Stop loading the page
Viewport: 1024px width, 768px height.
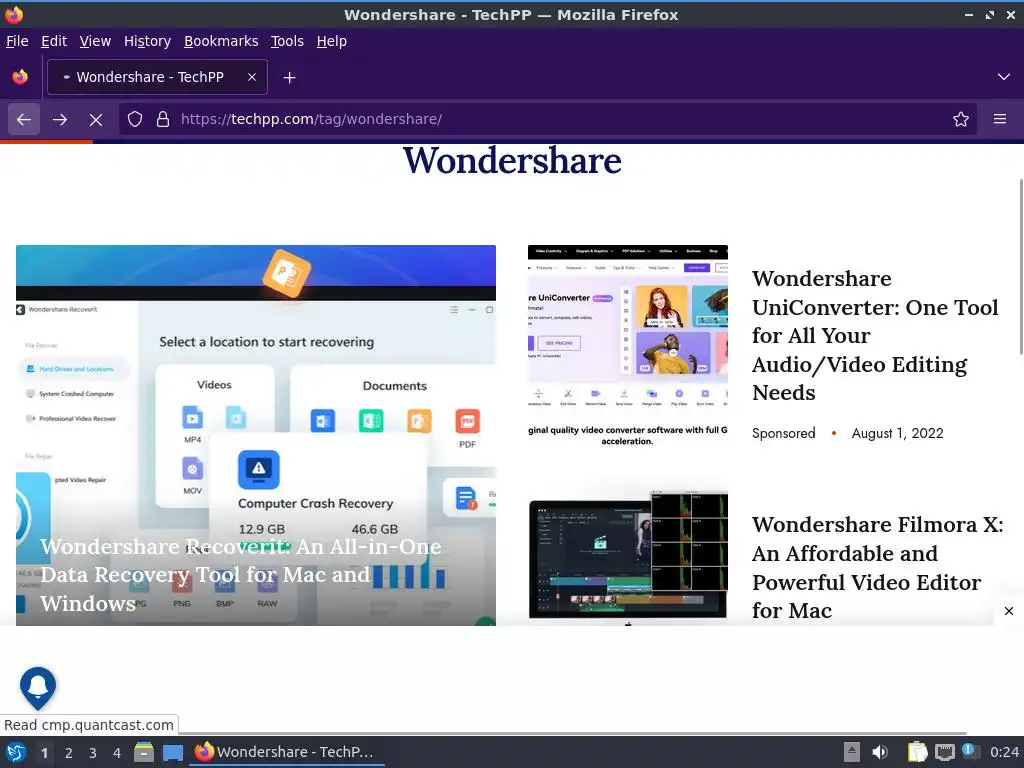click(x=96, y=120)
